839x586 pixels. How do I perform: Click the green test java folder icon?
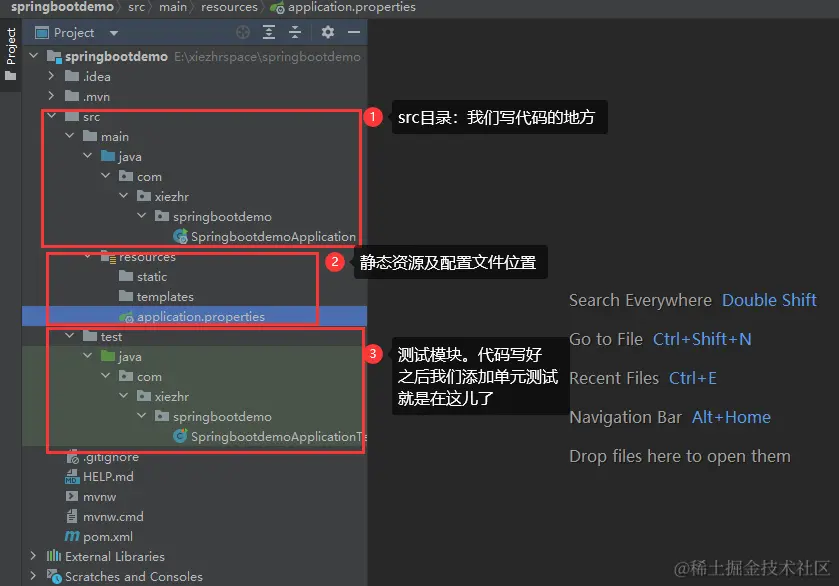(108, 356)
